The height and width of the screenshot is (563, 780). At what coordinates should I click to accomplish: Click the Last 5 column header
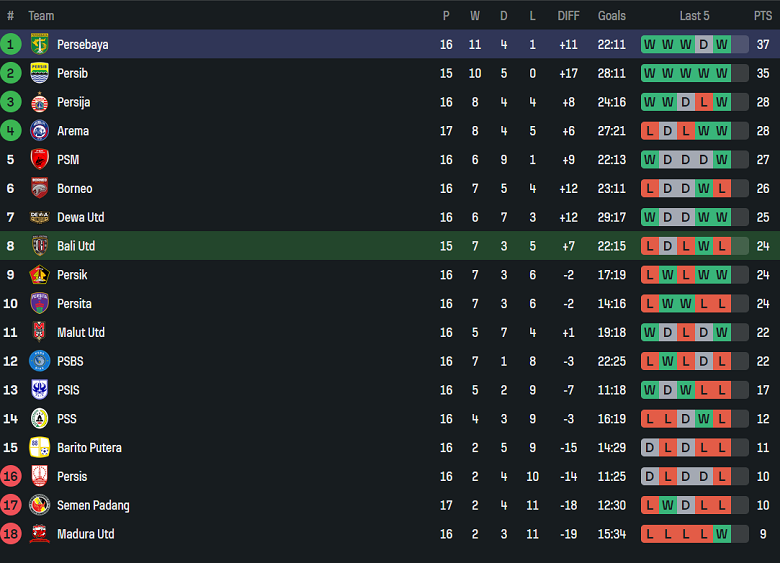tap(694, 16)
